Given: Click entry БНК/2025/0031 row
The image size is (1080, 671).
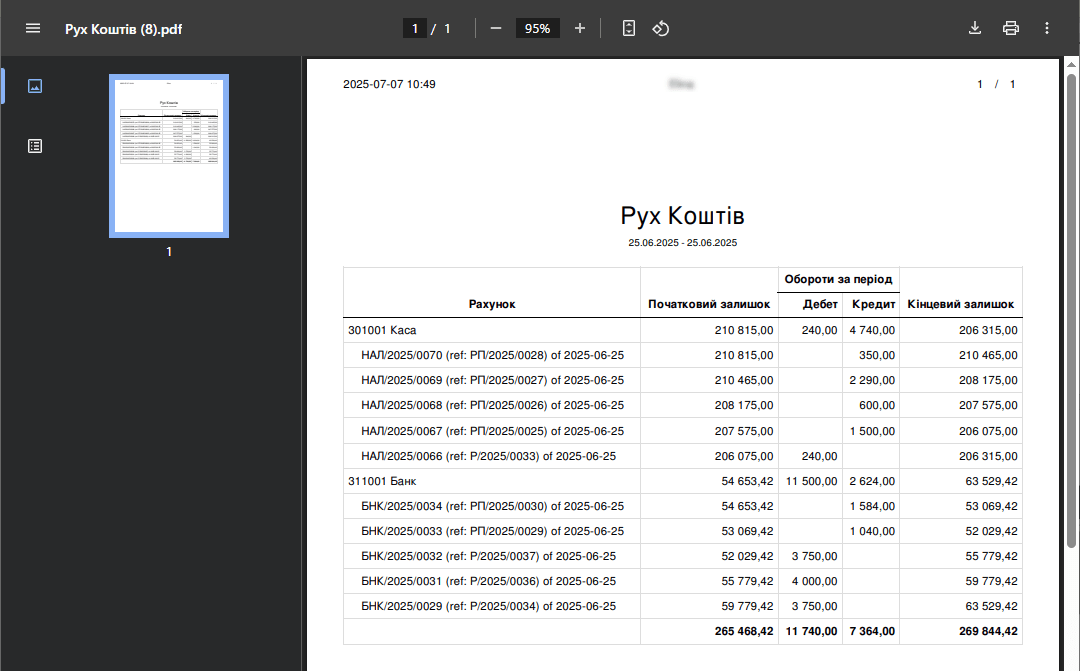Looking at the screenshot, I should pos(683,581).
